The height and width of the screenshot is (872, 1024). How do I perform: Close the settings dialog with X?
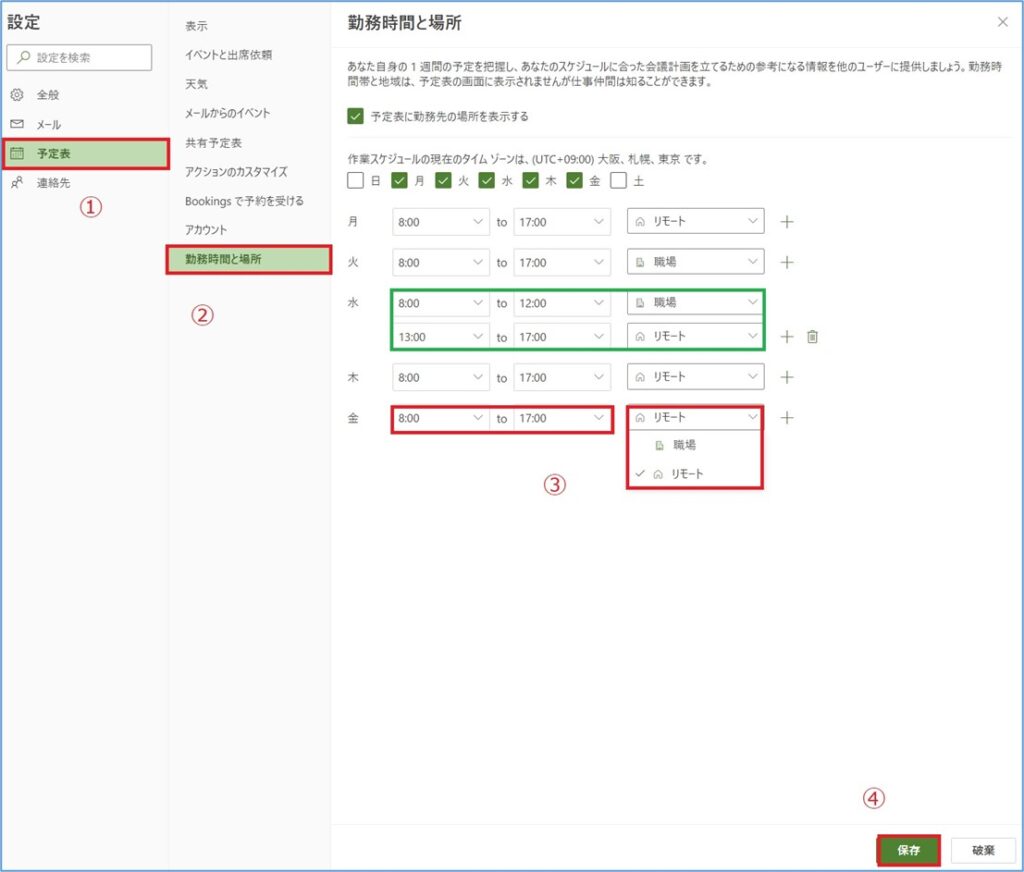(x=1003, y=22)
